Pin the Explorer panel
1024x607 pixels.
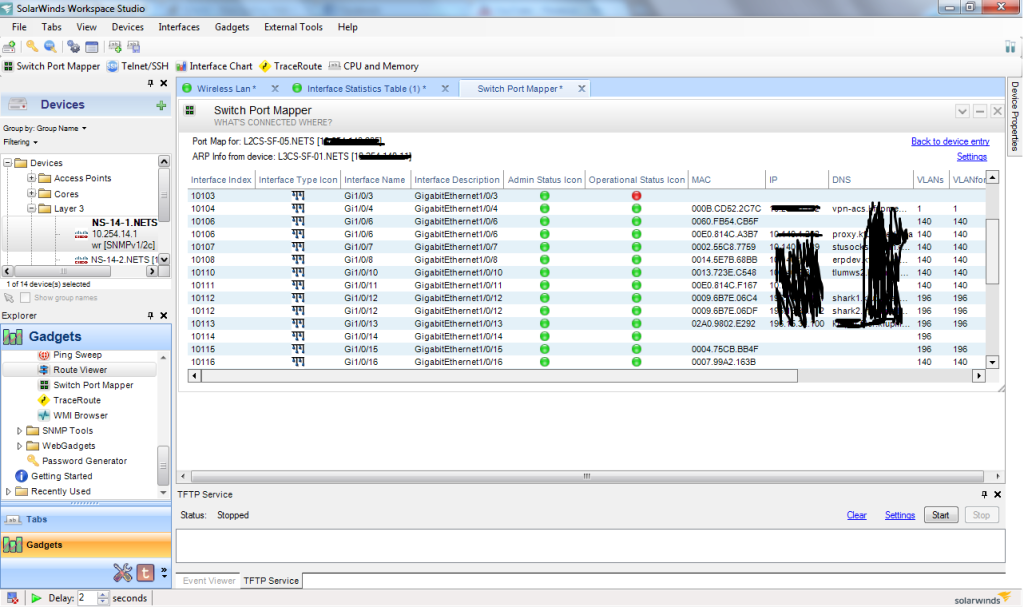coord(151,316)
